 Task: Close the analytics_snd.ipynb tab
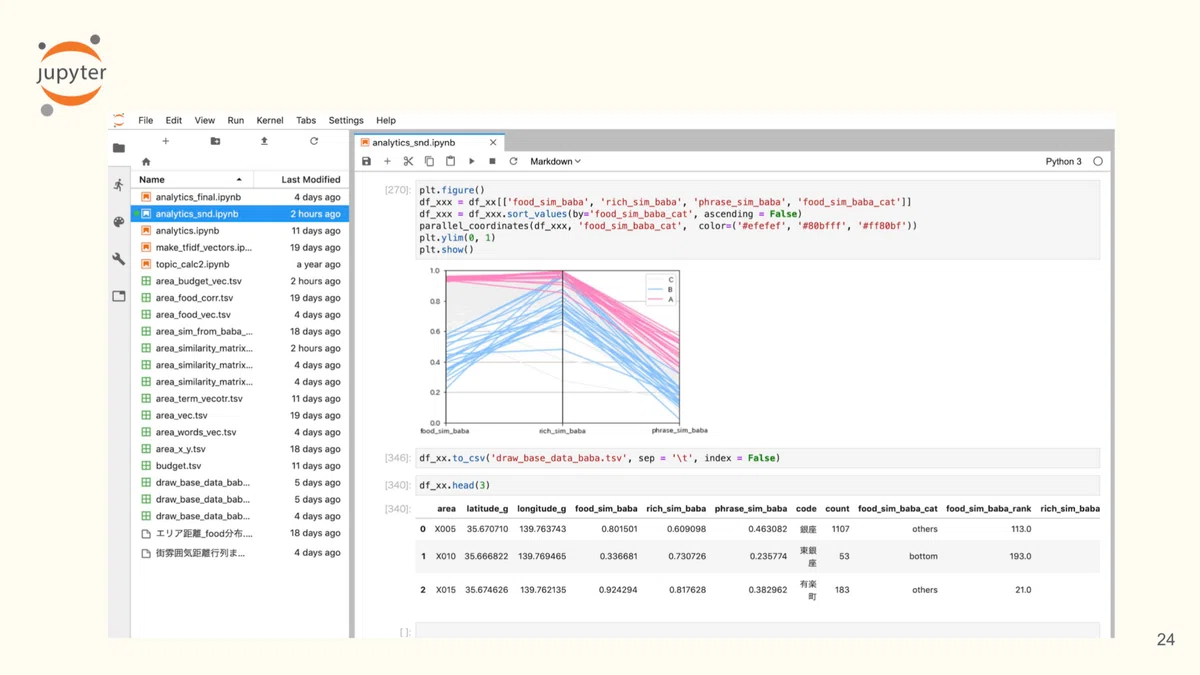pos(493,143)
